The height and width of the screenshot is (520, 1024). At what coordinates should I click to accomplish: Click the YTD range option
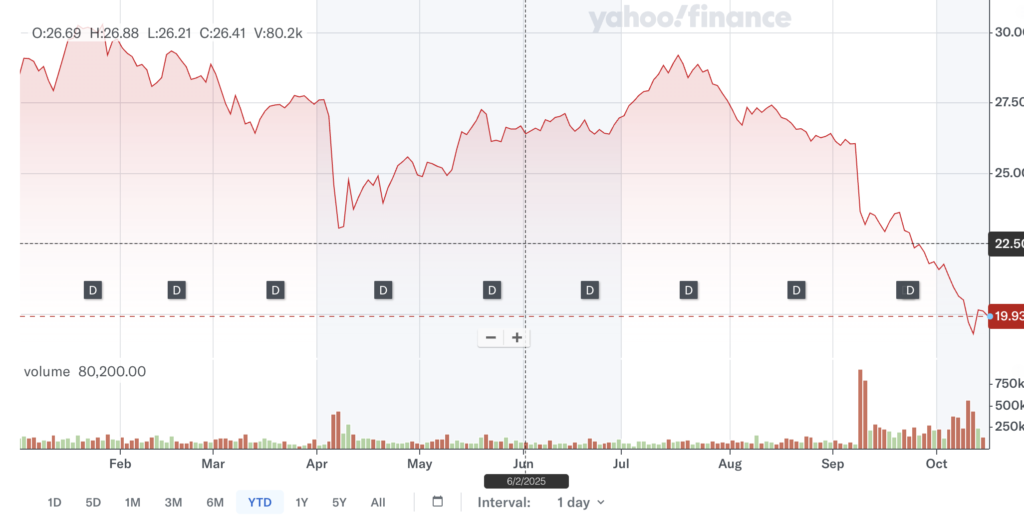(x=259, y=502)
